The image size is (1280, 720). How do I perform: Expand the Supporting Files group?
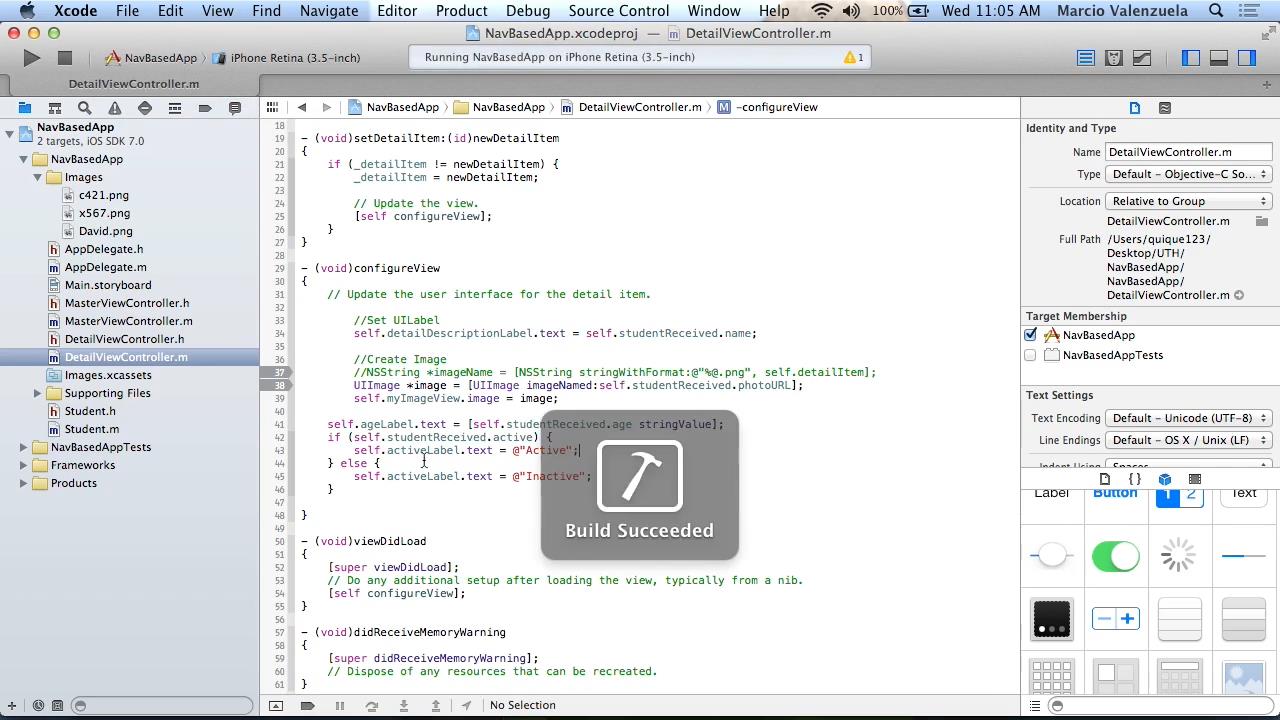coord(37,393)
